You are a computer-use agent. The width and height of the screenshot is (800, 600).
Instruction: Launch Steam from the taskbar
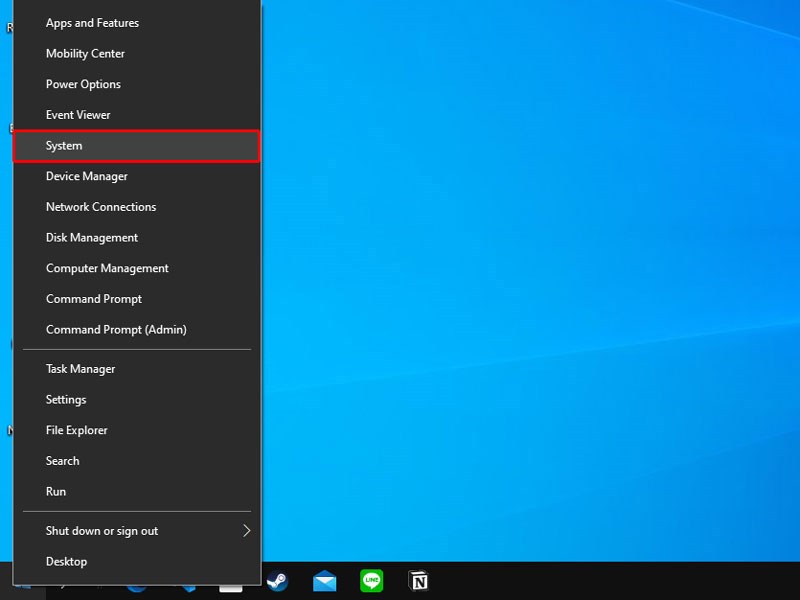(x=277, y=581)
